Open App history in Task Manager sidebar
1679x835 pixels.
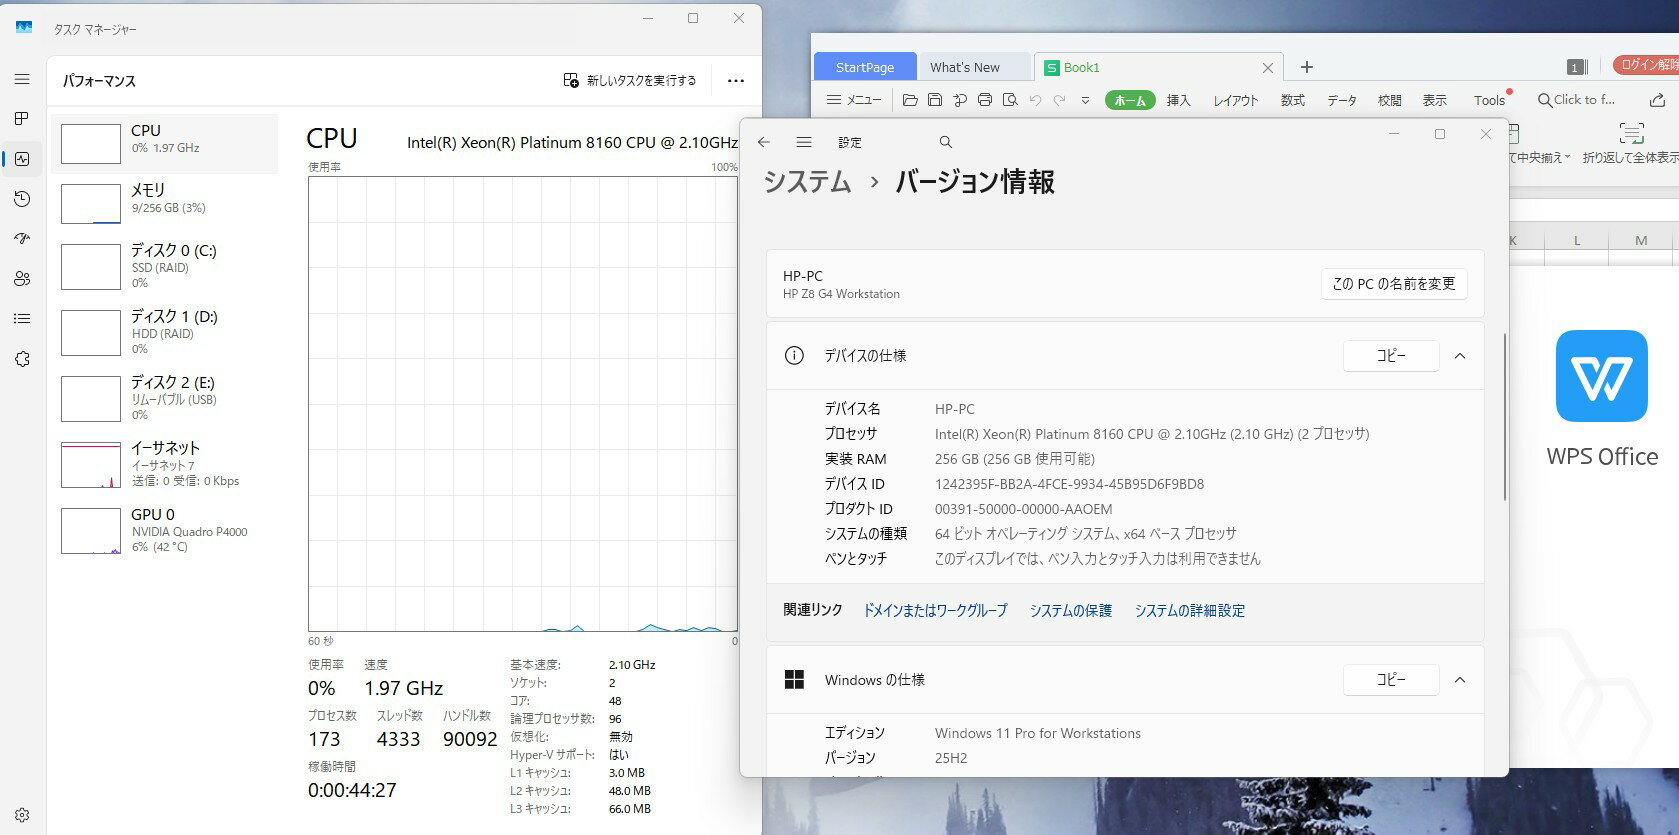22,199
